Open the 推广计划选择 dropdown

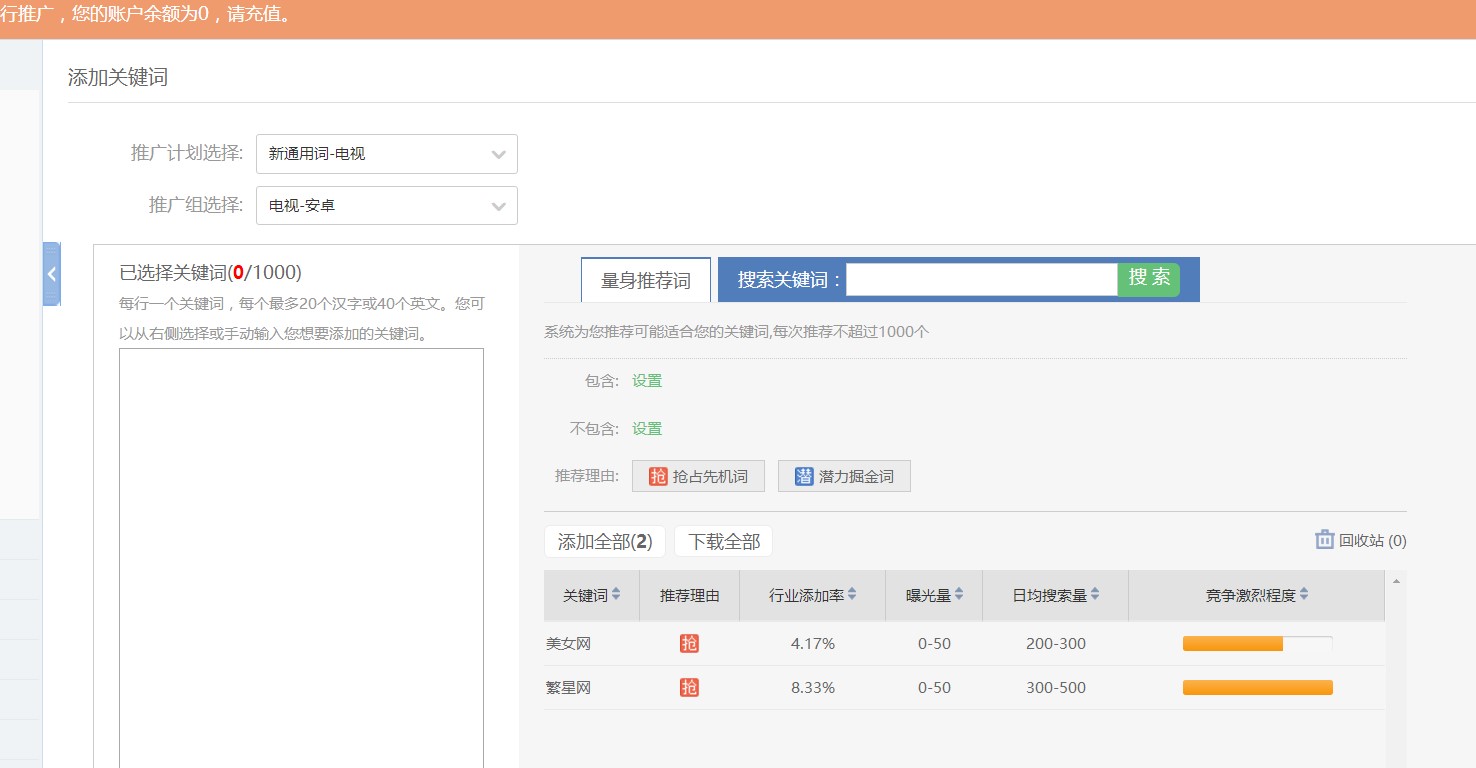pos(386,154)
